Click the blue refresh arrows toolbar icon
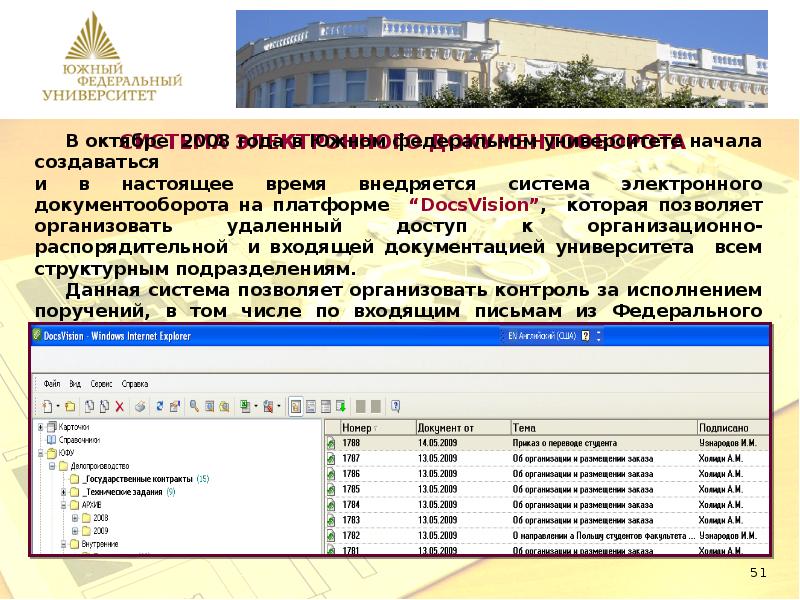The width and height of the screenshot is (800, 600). click(x=158, y=406)
